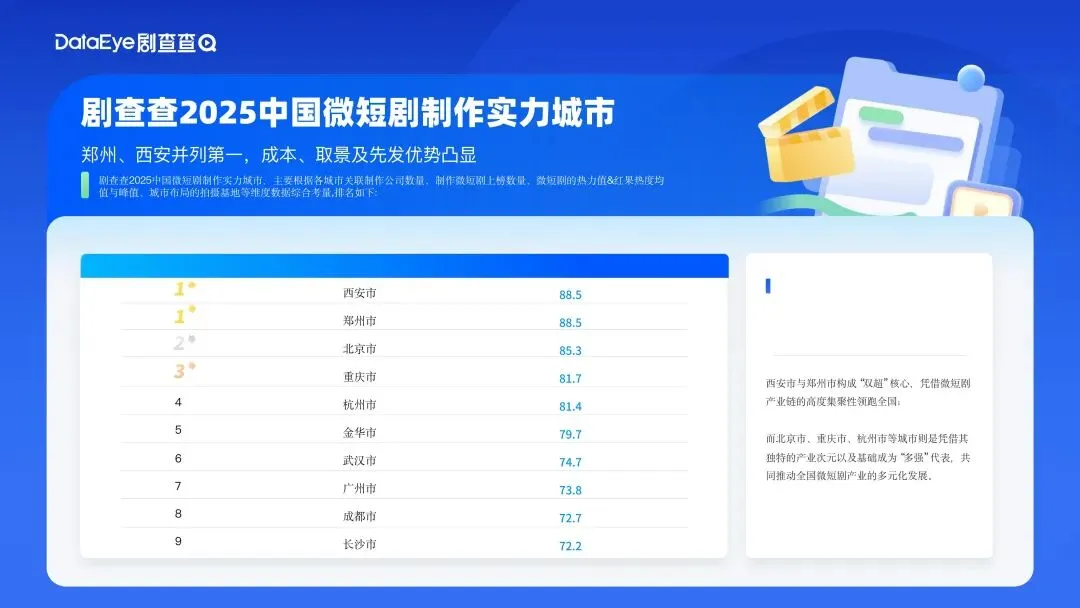The height and width of the screenshot is (608, 1080).
Task: Click the city name 广州市
Action: pos(360,489)
